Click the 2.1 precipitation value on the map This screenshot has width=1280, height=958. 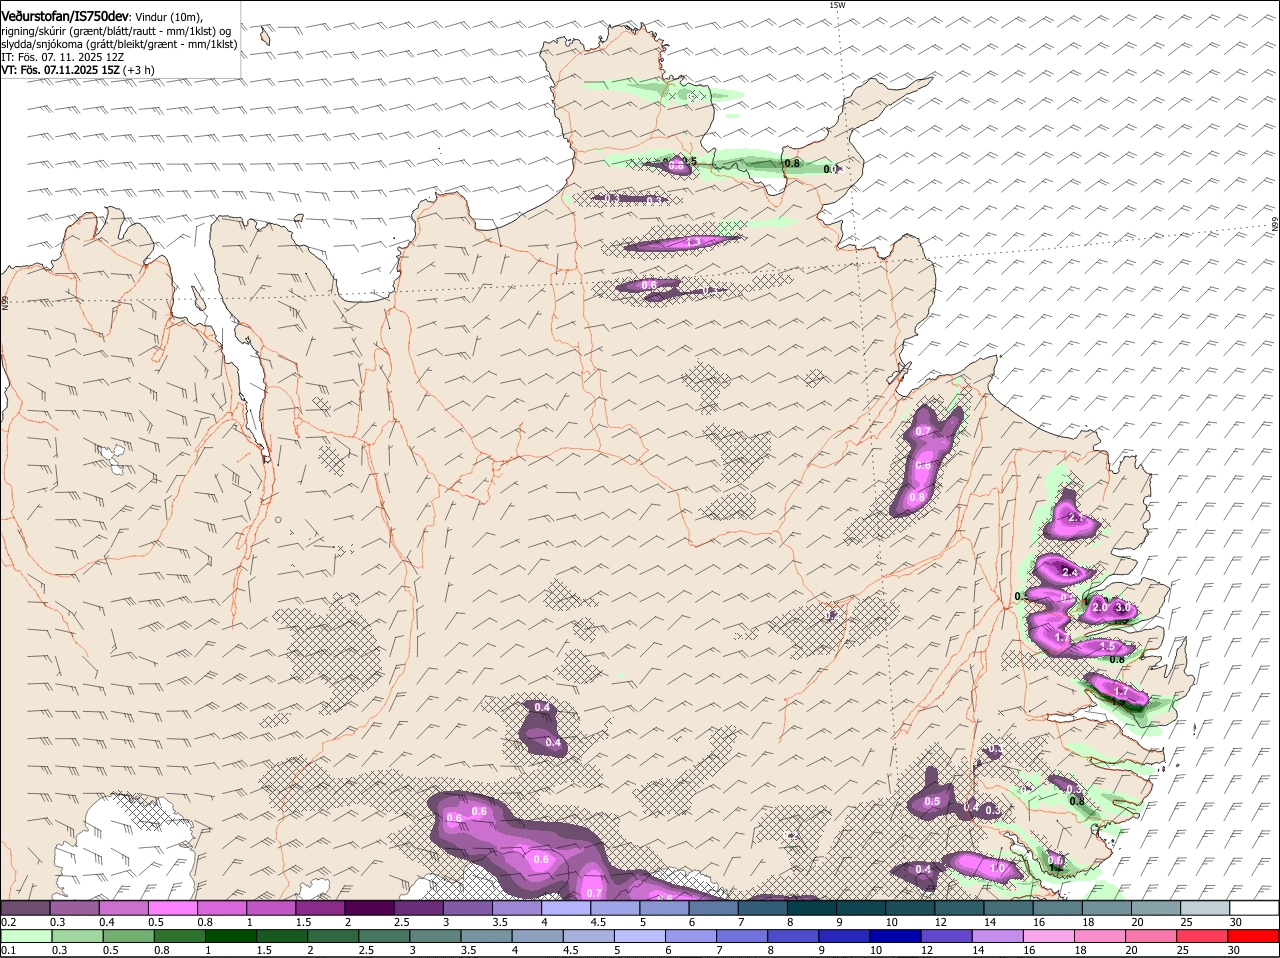(1077, 518)
